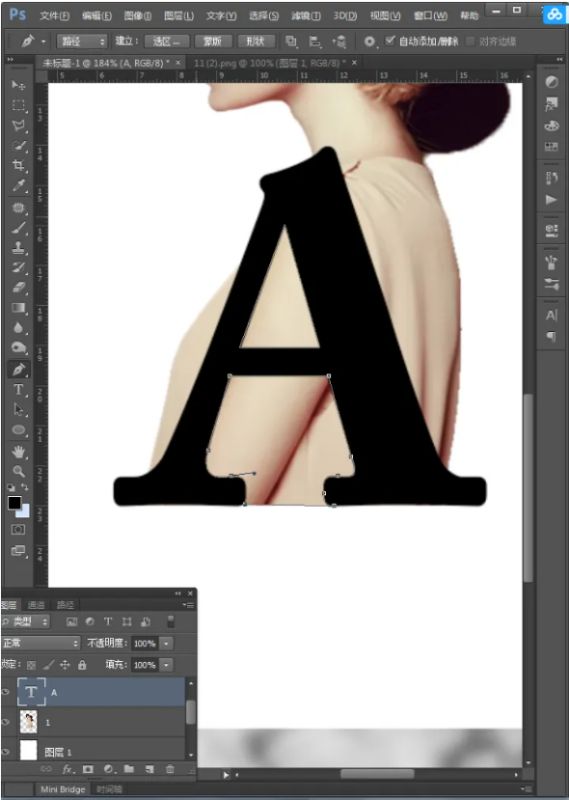Viewport: 569px width, 800px height.
Task: Activate the Zoom magnifier tool
Action: (18, 471)
